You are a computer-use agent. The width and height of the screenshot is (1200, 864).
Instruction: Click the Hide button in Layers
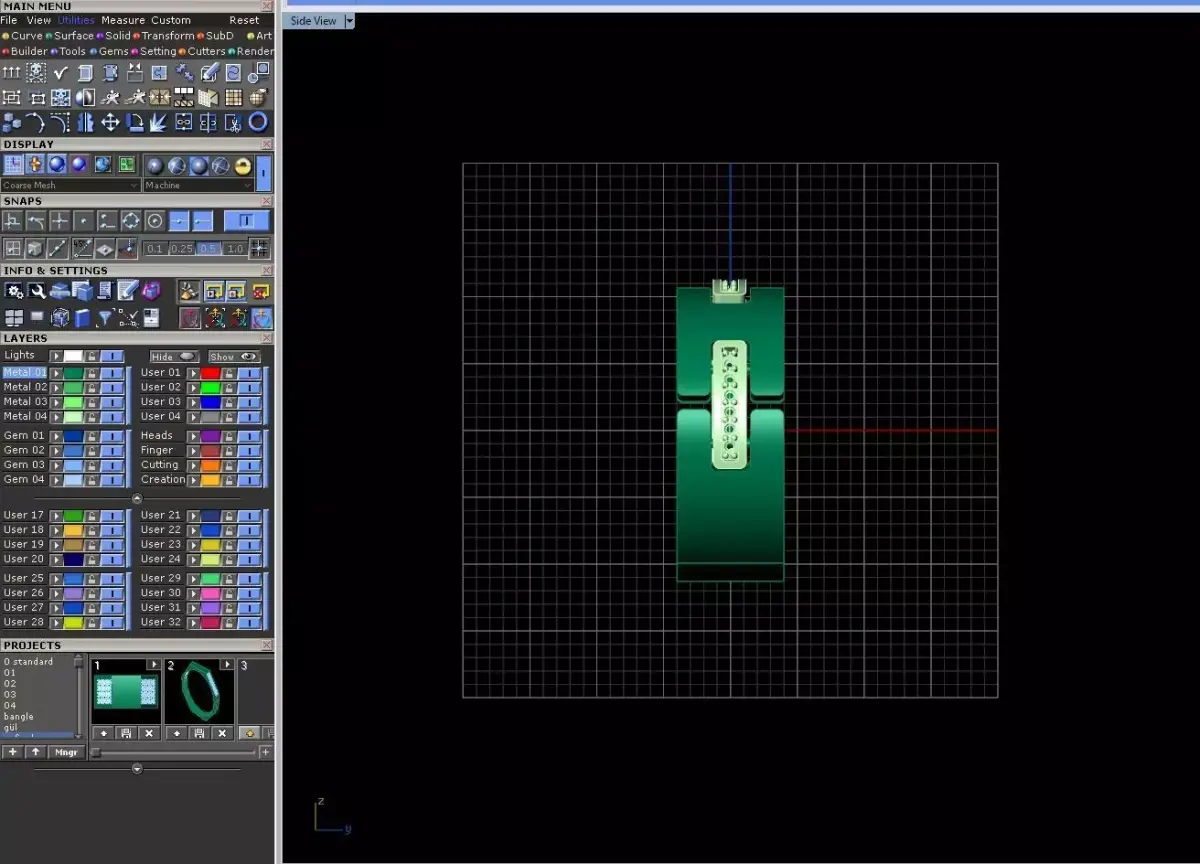pos(174,356)
